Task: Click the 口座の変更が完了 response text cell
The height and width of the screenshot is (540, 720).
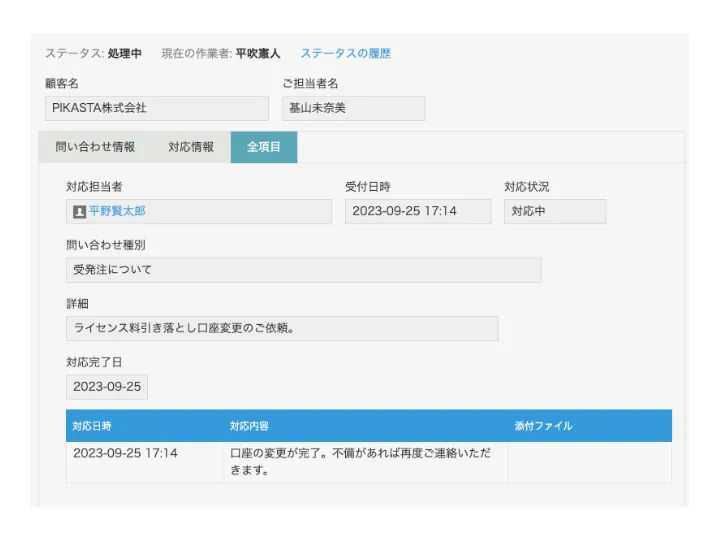Action: click(364, 462)
